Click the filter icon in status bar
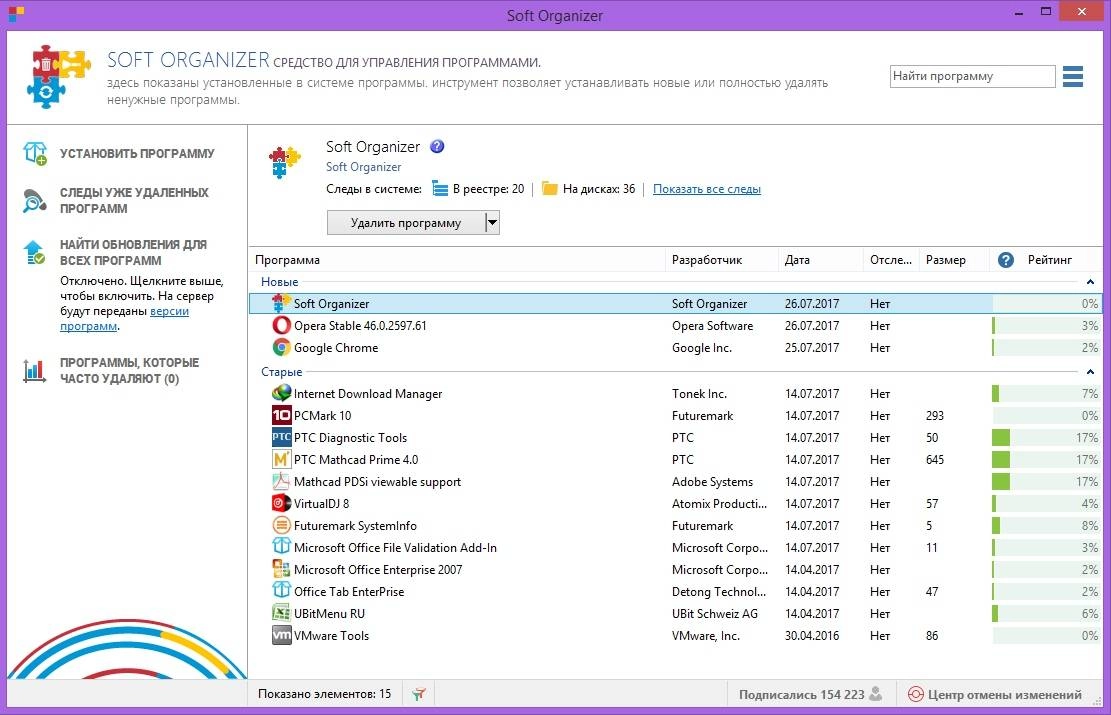This screenshot has height=715, width=1111. tap(419, 694)
